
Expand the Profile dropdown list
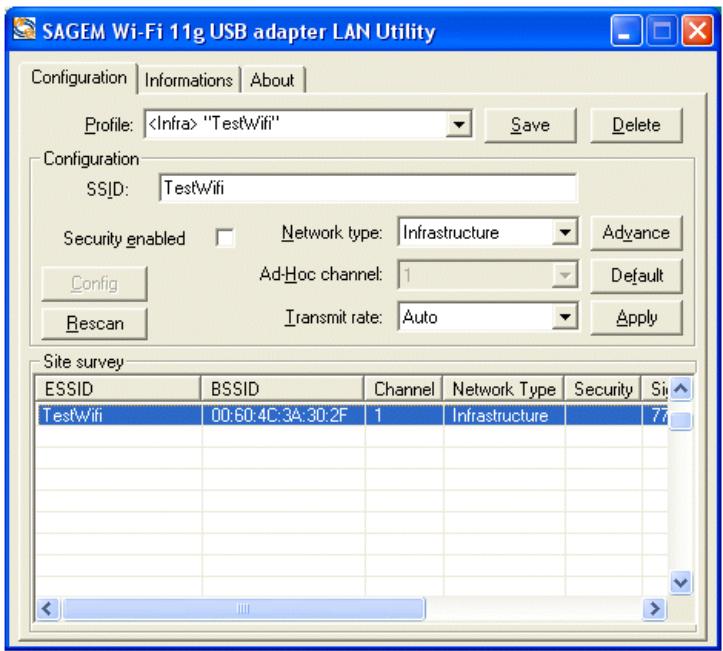coord(458,124)
